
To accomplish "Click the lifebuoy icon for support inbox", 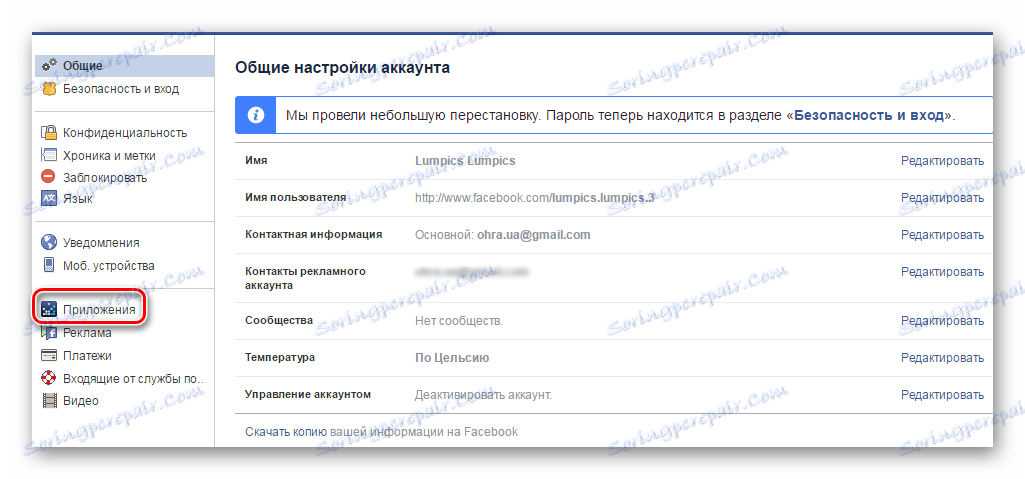I will [x=49, y=378].
